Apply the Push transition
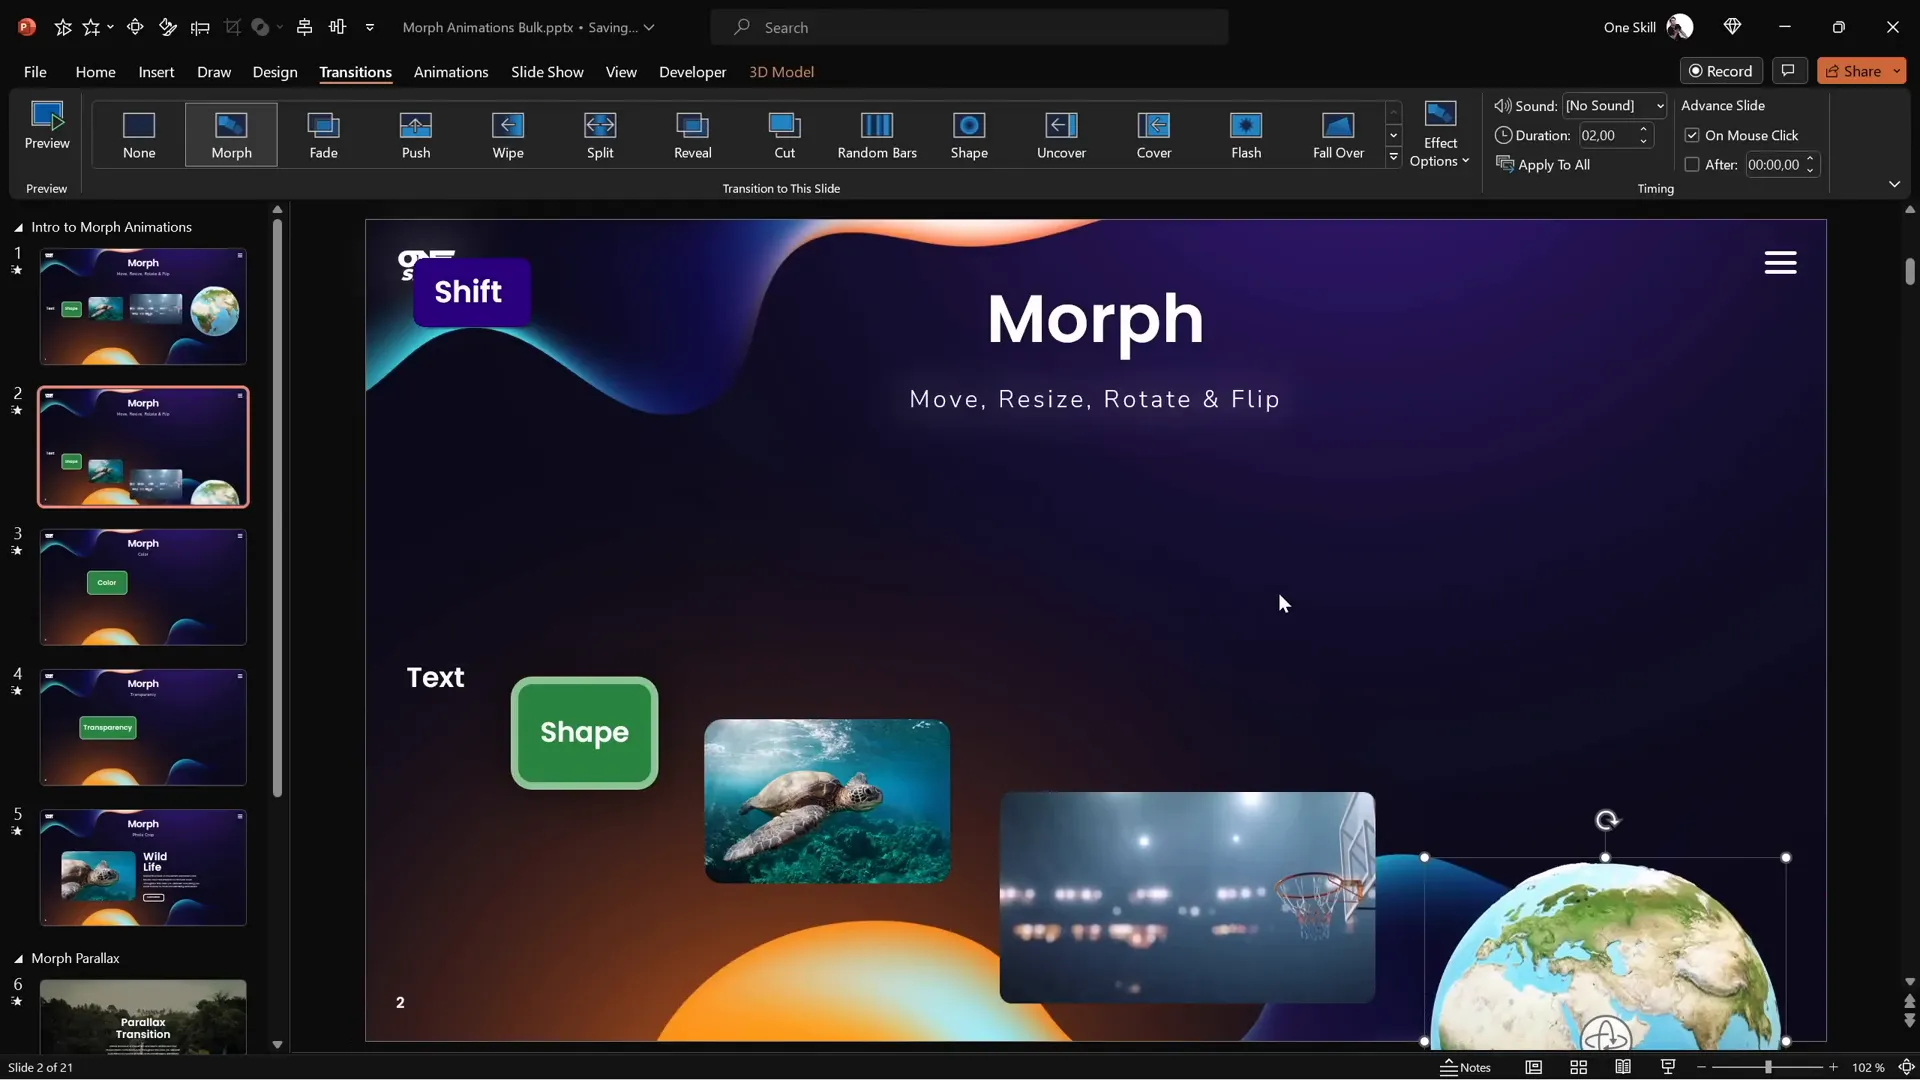The image size is (1920, 1080). coord(416,134)
